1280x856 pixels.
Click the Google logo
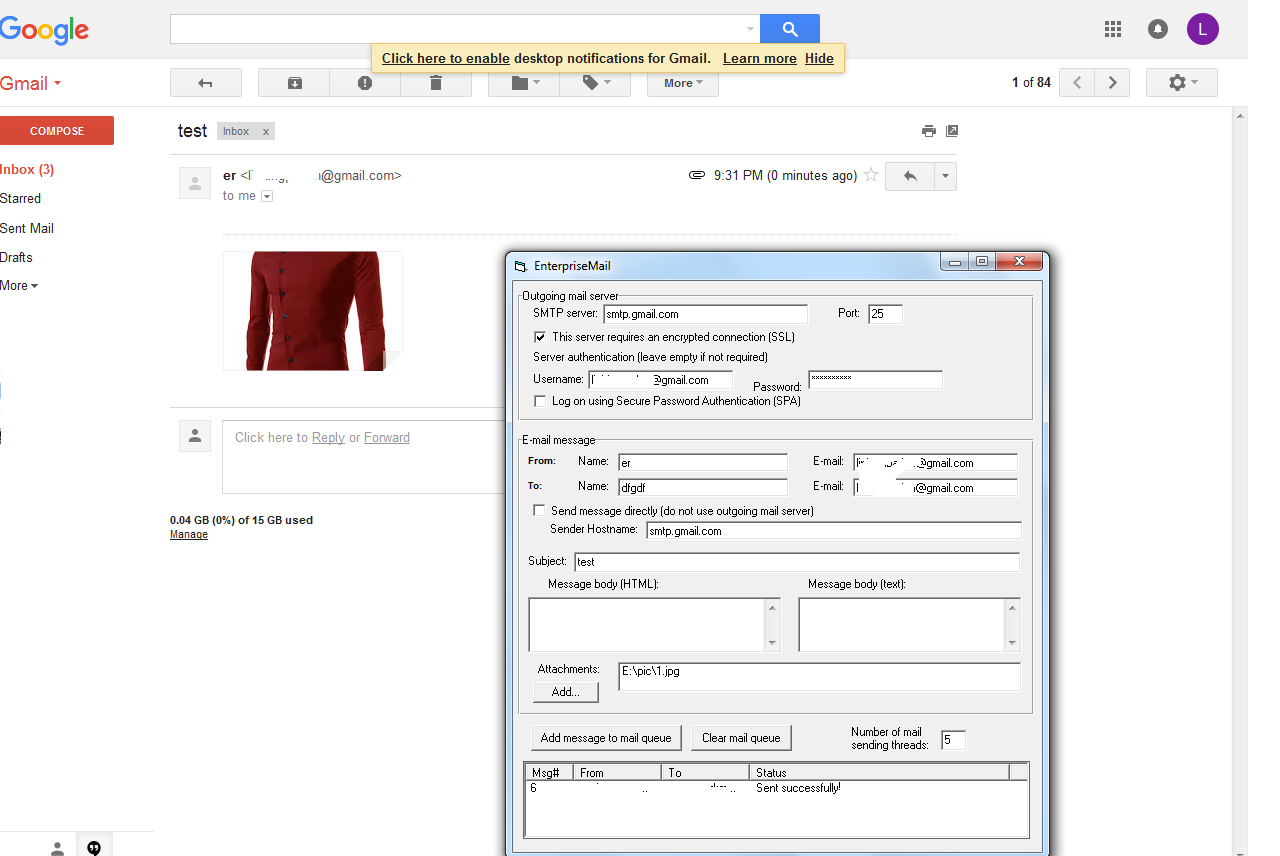click(45, 30)
